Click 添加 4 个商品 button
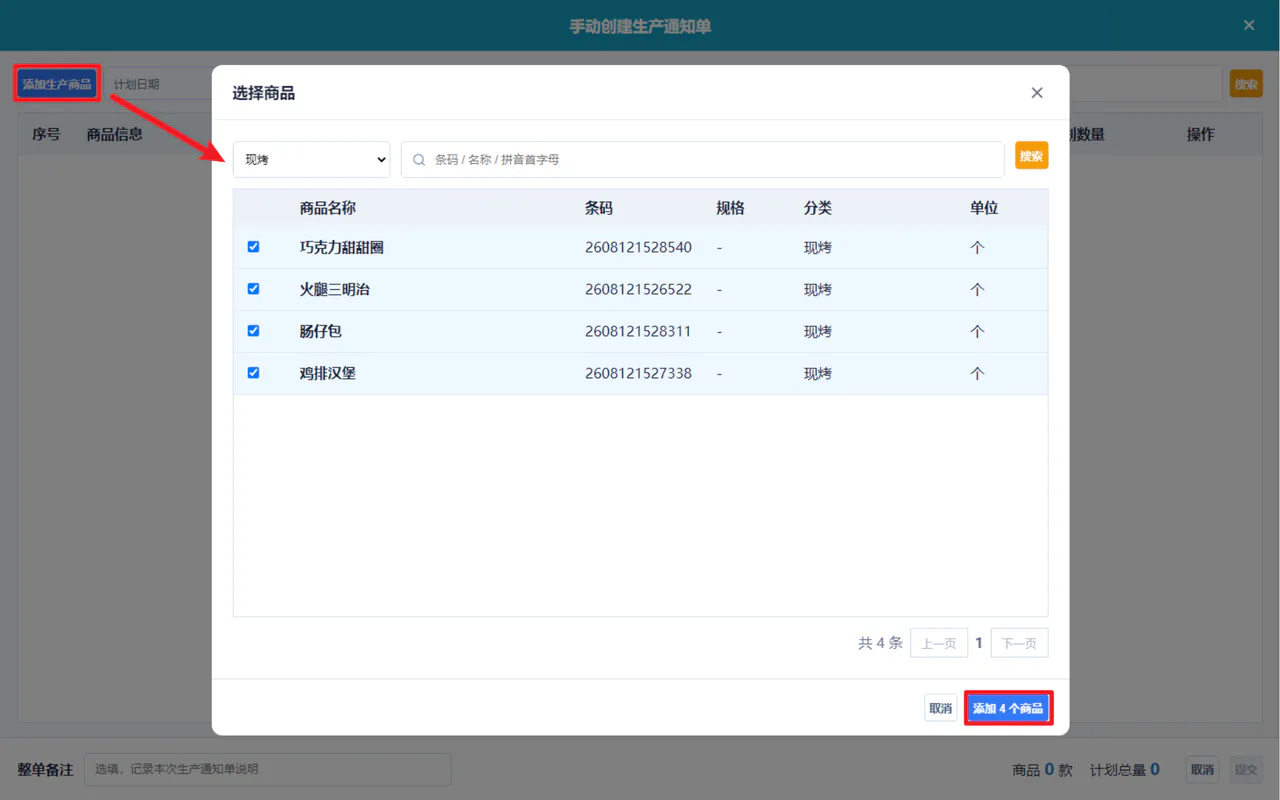Image resolution: width=1280 pixels, height=800 pixels. coord(1008,708)
